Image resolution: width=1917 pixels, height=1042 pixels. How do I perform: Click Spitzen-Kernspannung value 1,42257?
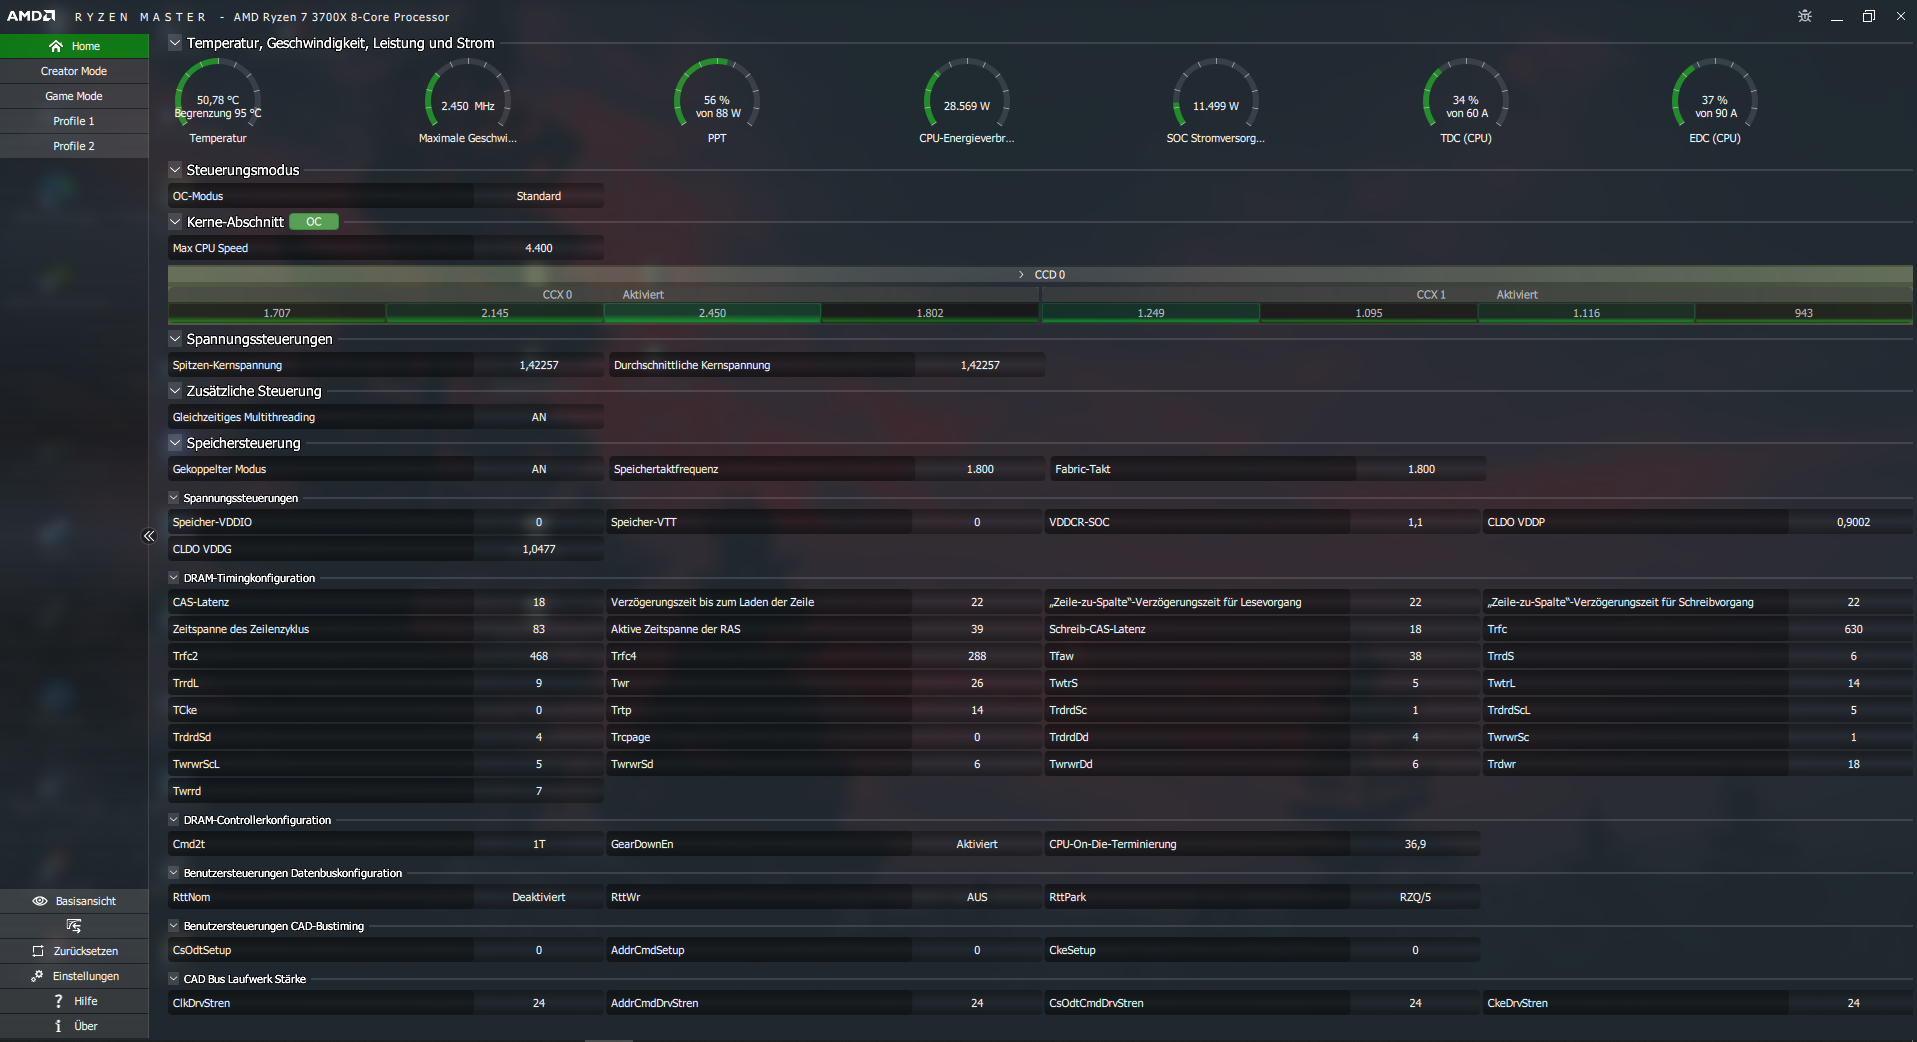539,365
